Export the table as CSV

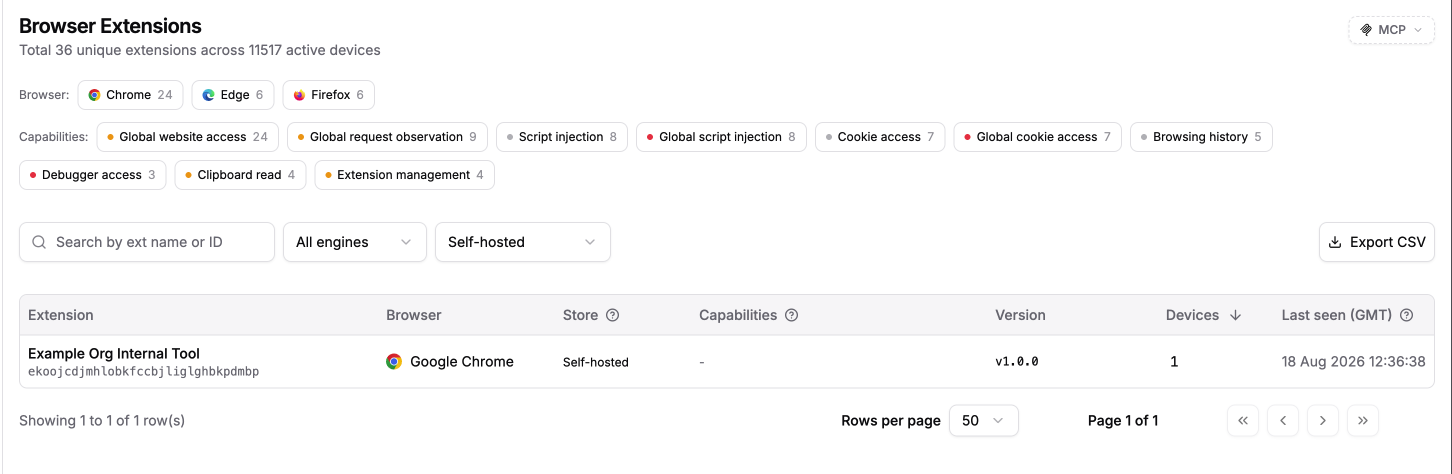[x=1377, y=242]
